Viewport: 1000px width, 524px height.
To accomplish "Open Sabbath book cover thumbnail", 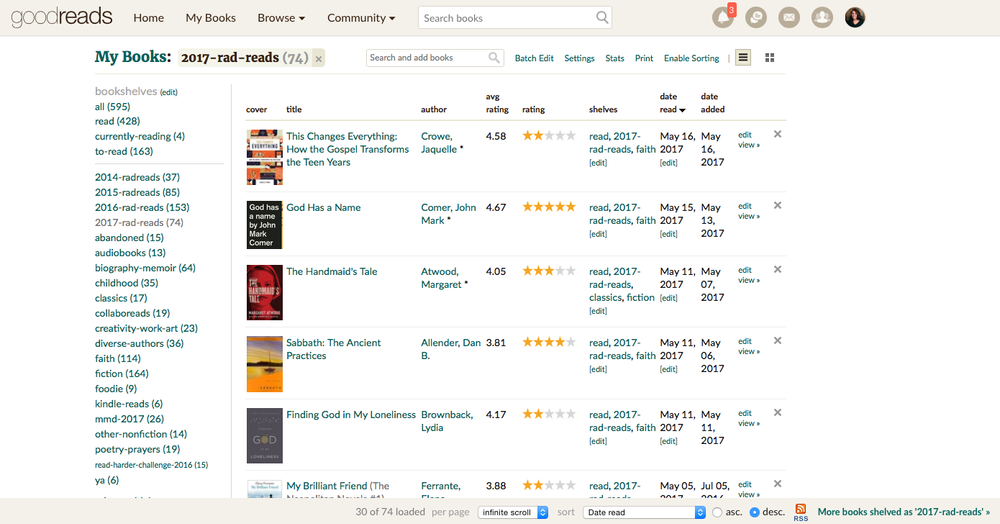I will (265, 364).
